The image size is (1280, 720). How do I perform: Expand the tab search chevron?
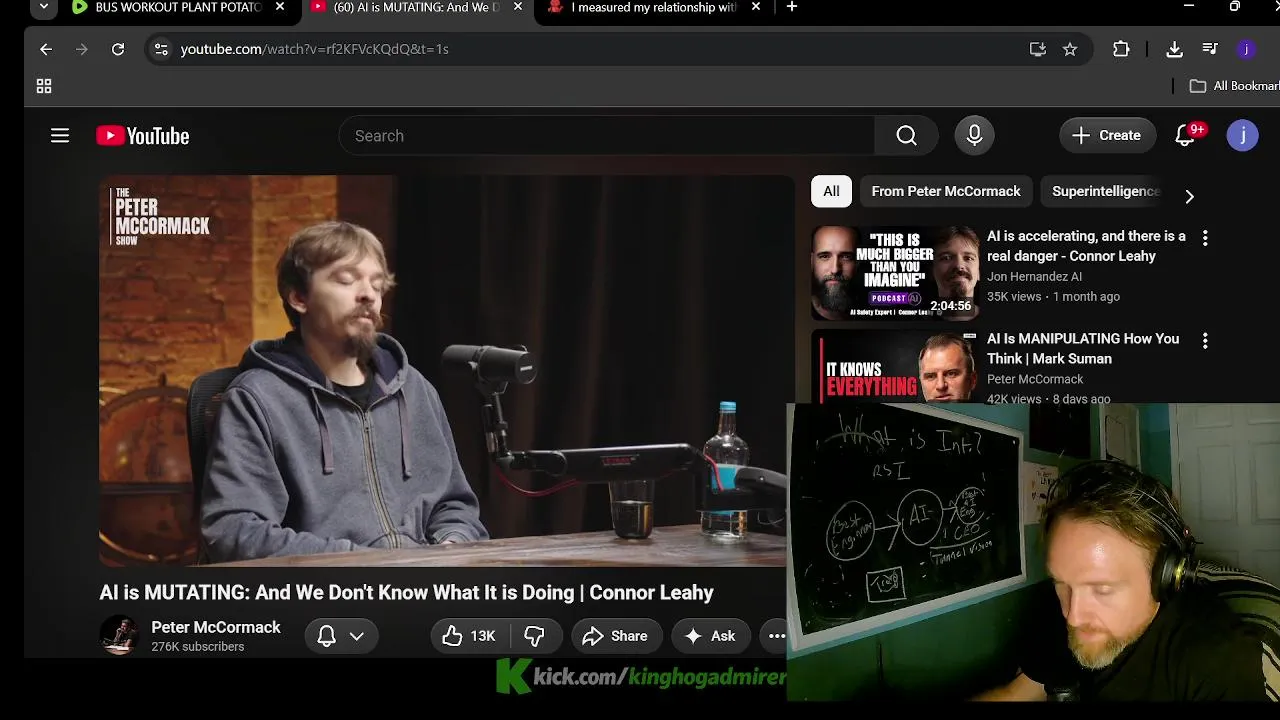(x=43, y=7)
